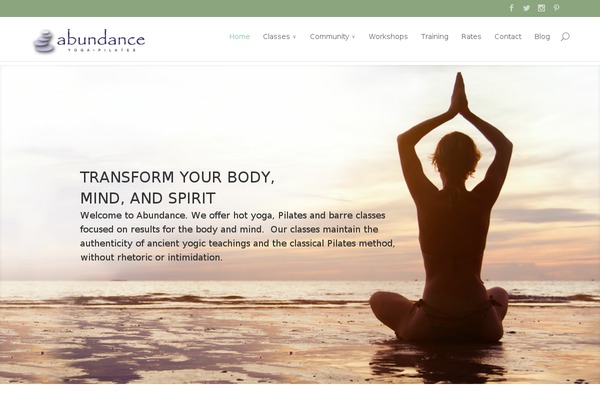Open the Pinterest social link icon
Image resolution: width=600 pixels, height=400 pixels.
coord(556,8)
